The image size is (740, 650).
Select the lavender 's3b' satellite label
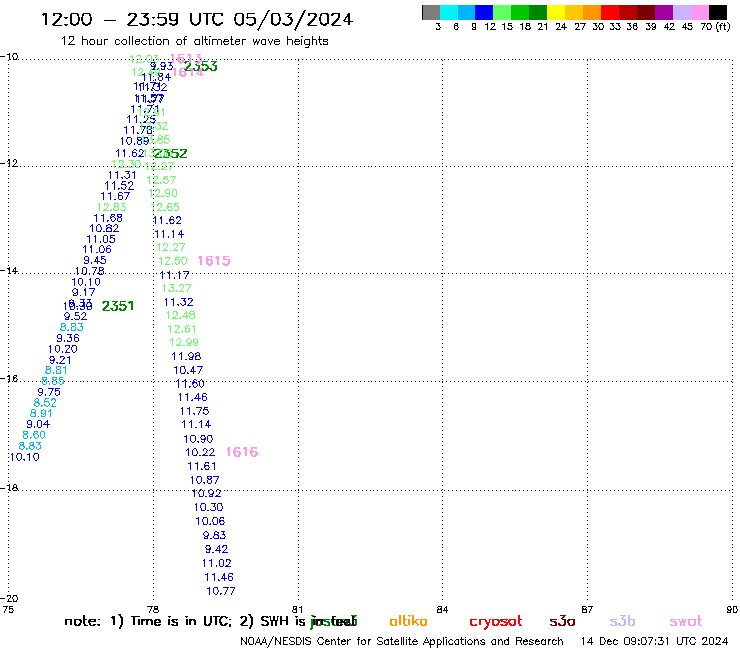point(622,621)
